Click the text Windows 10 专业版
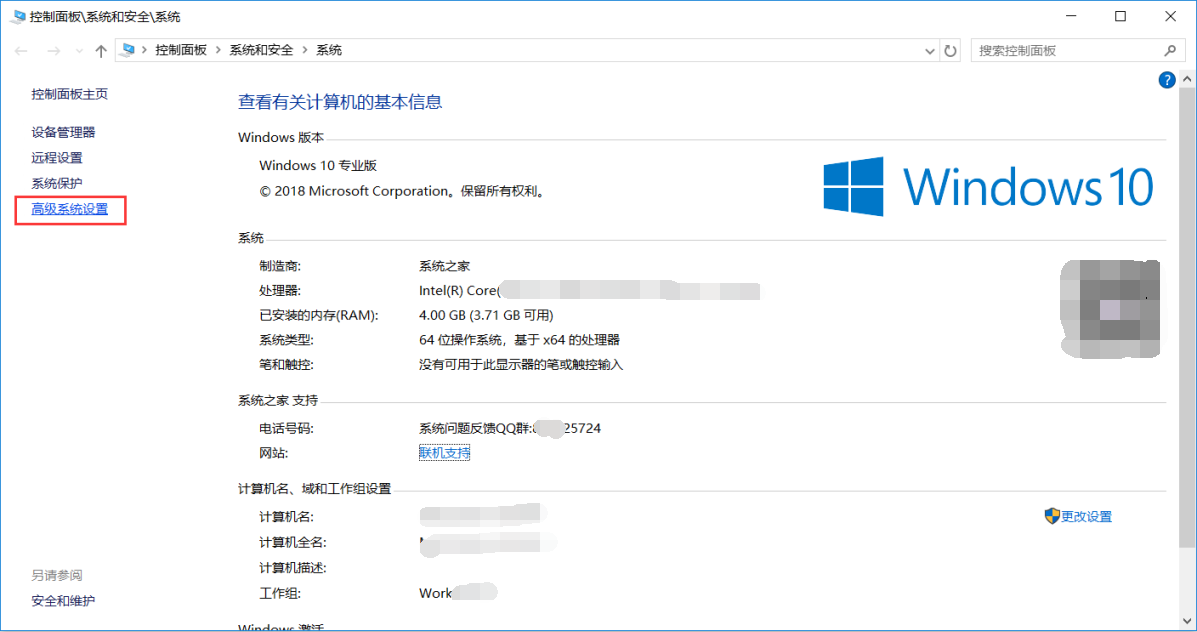 [x=318, y=166]
